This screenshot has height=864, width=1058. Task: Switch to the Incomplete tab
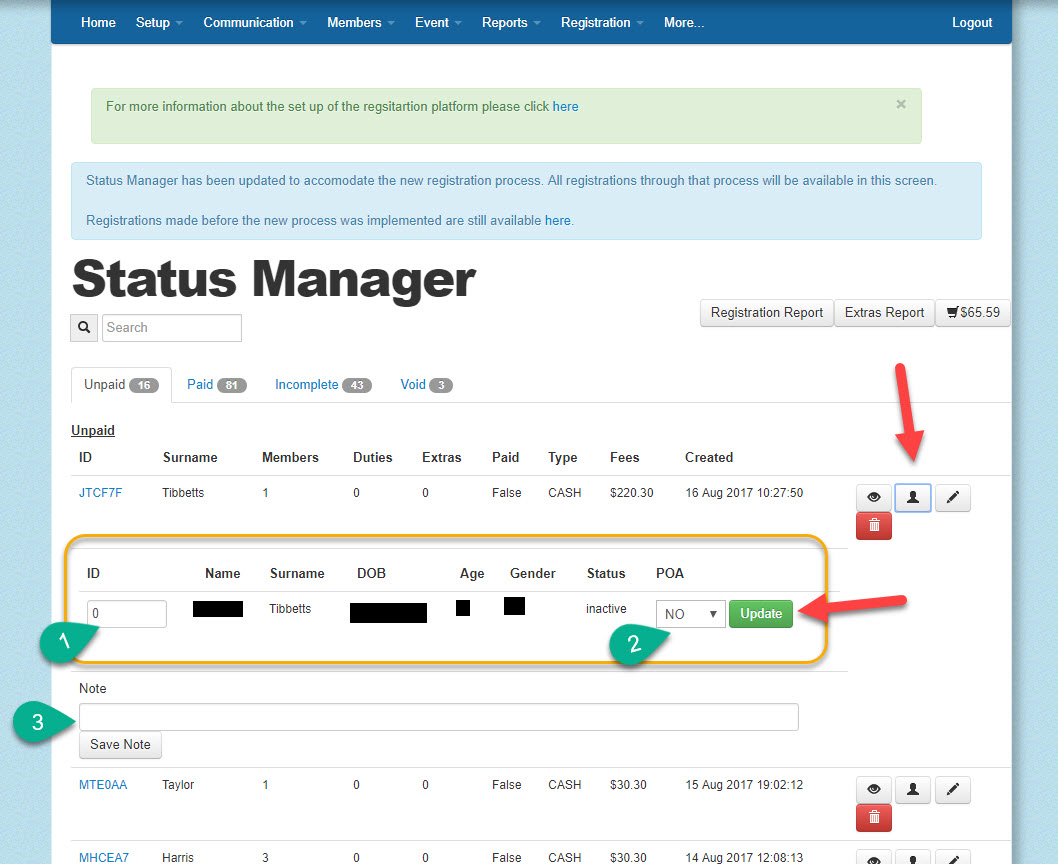pos(323,385)
